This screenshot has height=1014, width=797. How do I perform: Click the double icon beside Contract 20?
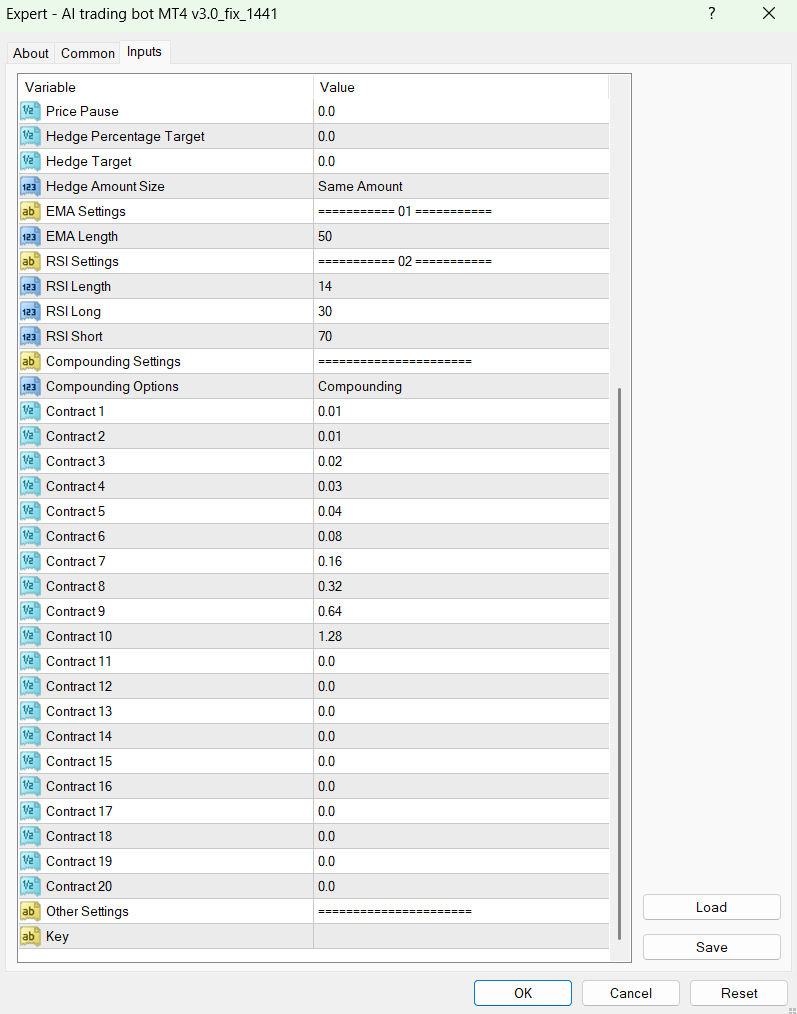(30, 887)
